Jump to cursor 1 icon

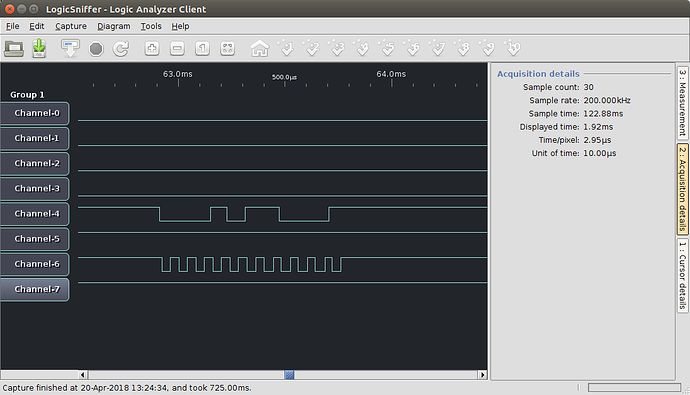(286, 48)
